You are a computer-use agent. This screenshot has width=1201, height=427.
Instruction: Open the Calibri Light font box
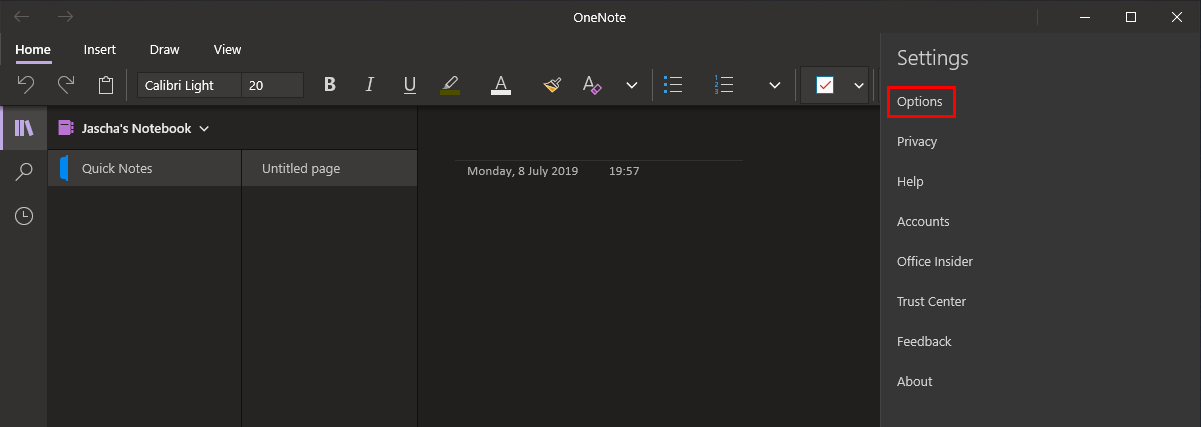[x=190, y=85]
